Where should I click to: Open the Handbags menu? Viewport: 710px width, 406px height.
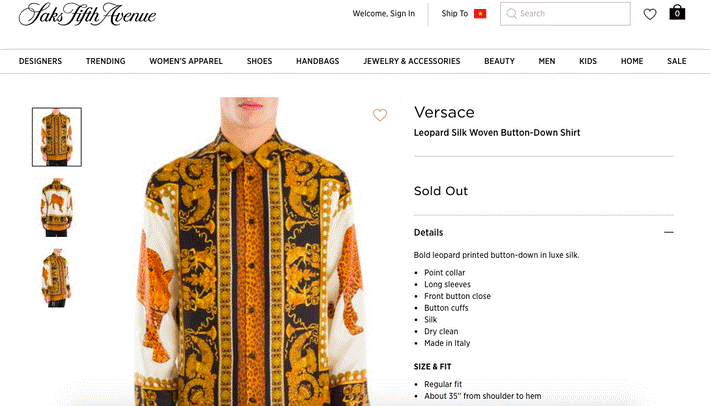(x=317, y=61)
